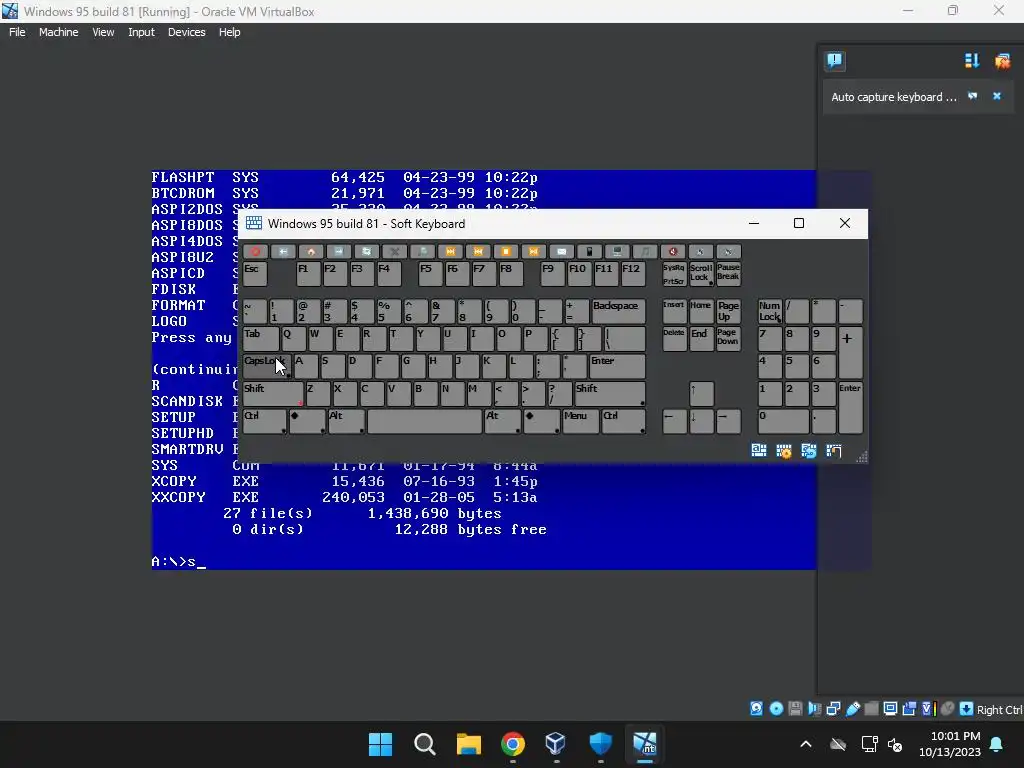Viewport: 1024px width, 768px height.
Task: Open File Explorer from the taskbar
Action: point(468,744)
